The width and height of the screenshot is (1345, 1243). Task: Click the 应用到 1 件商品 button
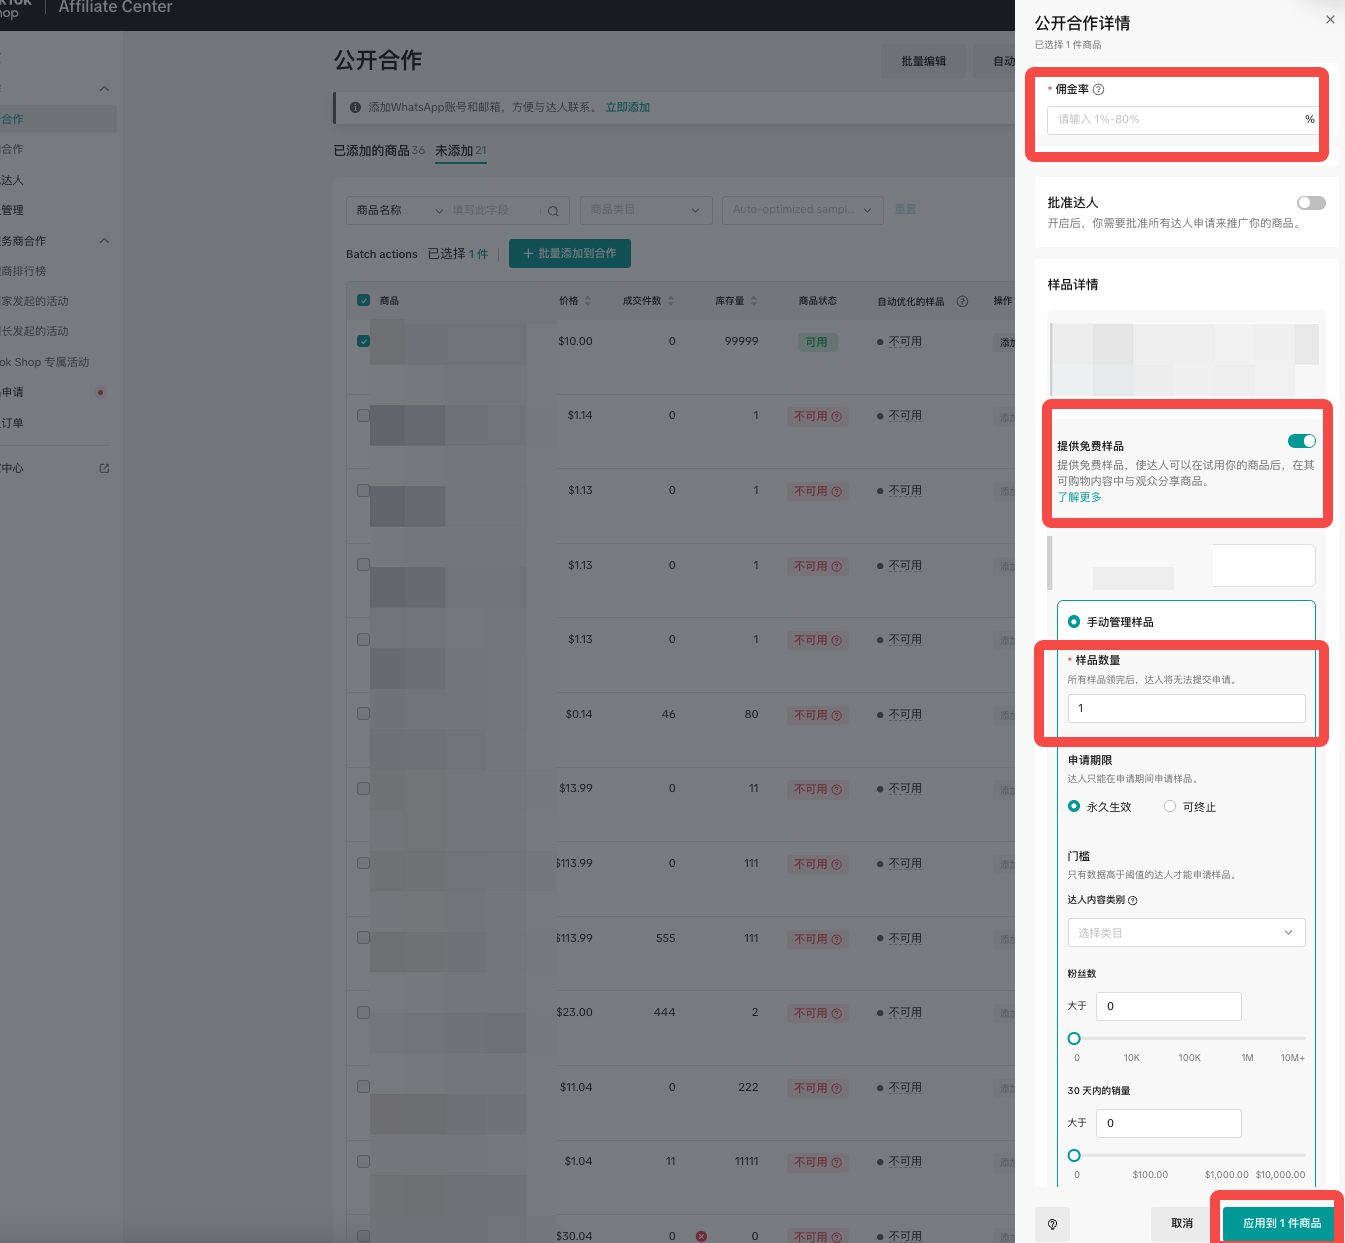pyautogui.click(x=1281, y=1223)
